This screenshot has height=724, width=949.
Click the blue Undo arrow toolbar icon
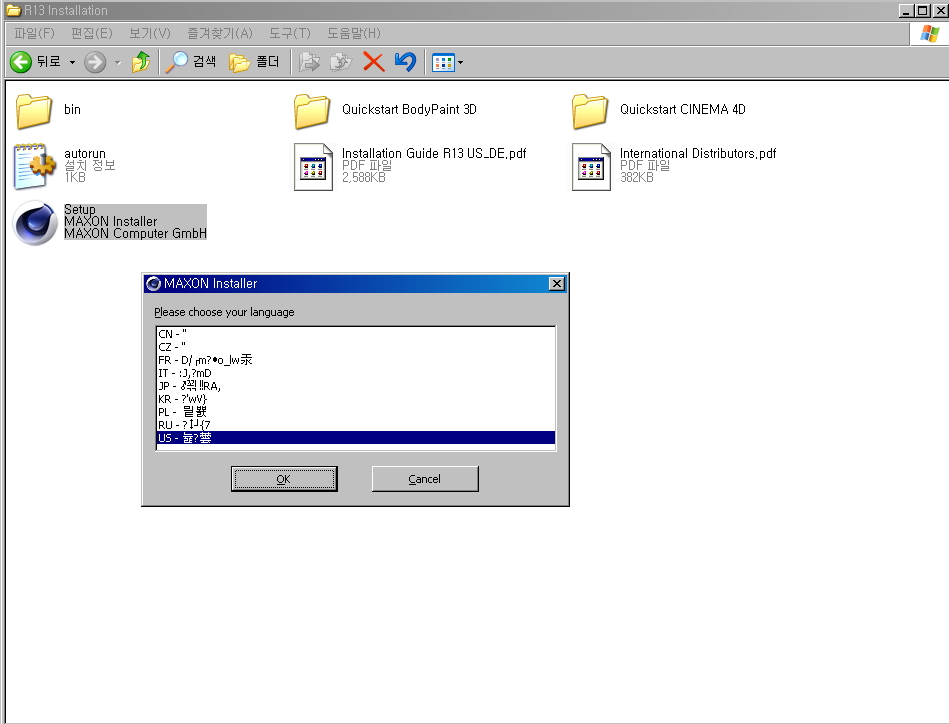(x=406, y=62)
